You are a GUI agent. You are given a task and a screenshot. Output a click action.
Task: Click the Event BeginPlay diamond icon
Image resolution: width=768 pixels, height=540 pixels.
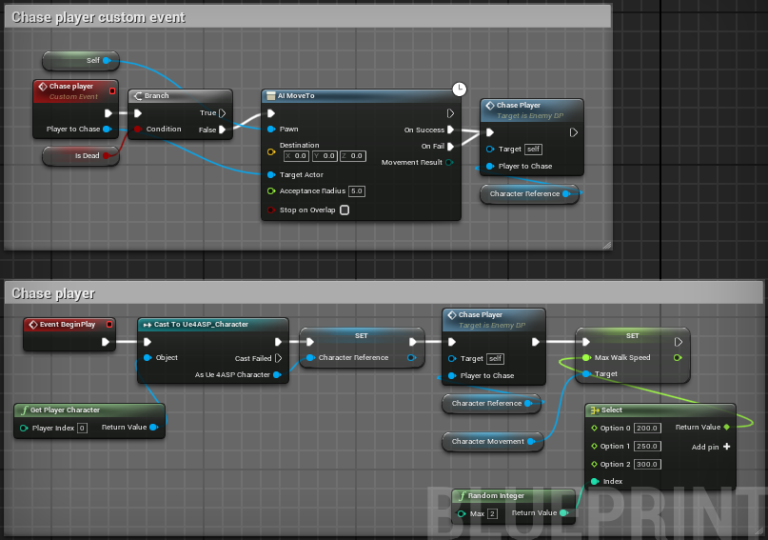click(x=31, y=324)
